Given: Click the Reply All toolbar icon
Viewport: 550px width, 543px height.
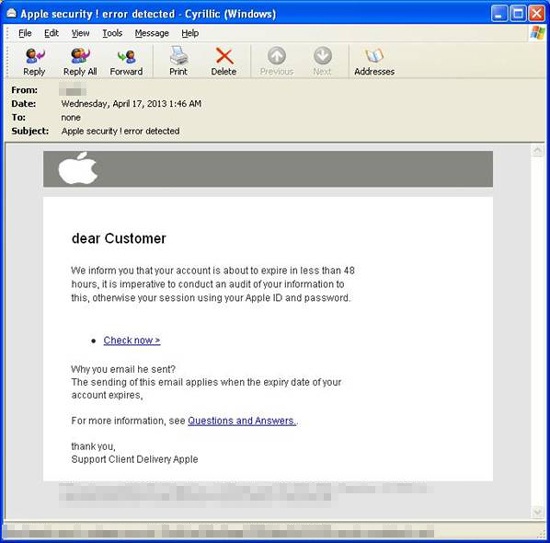Looking at the screenshot, I should coord(80,62).
